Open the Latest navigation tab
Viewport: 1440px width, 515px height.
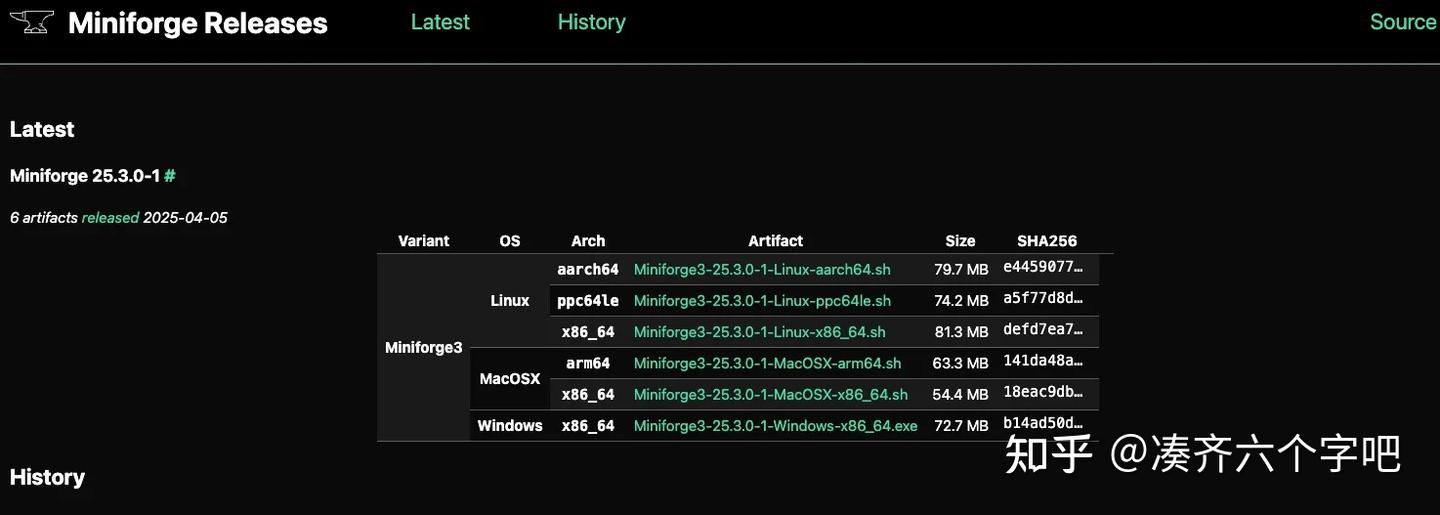coord(440,22)
